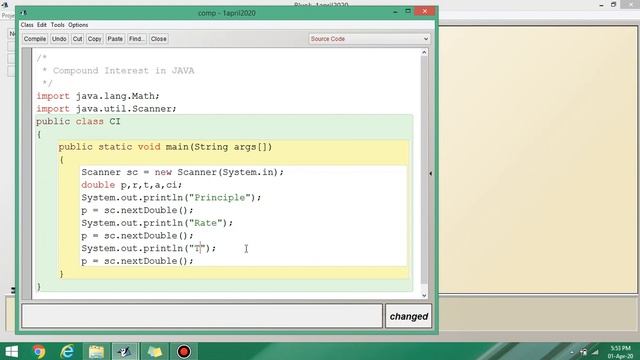Open the Class menu
The height and width of the screenshot is (360, 640).
(27, 25)
